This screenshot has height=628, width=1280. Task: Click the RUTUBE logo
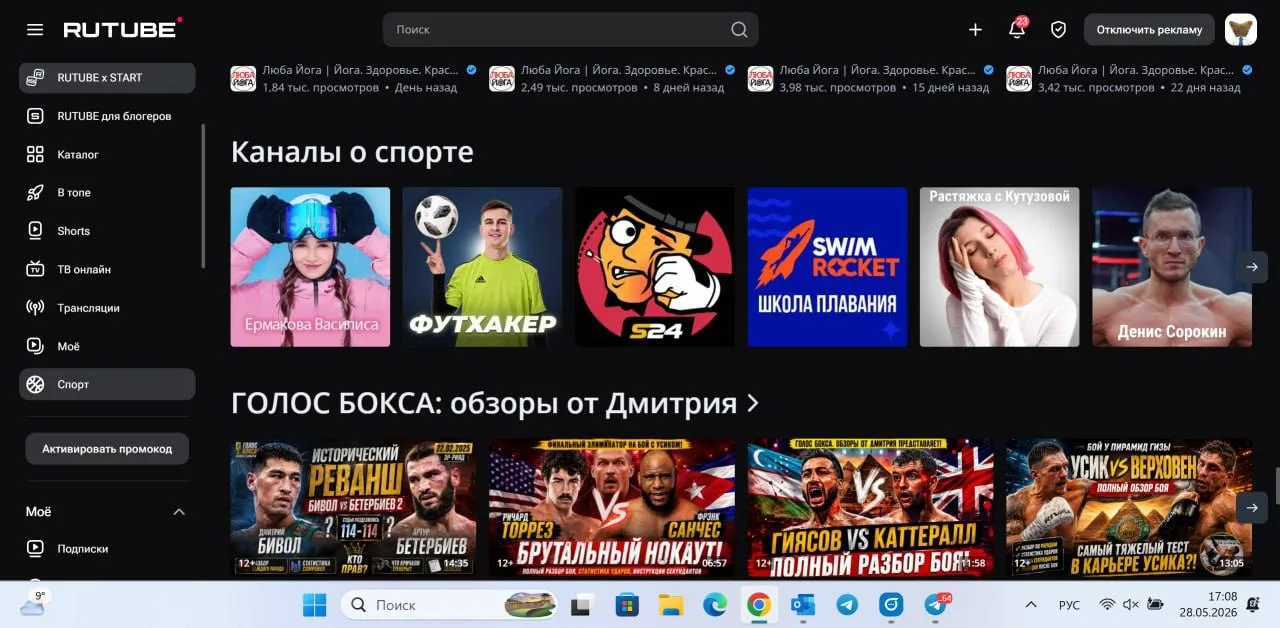(x=123, y=29)
